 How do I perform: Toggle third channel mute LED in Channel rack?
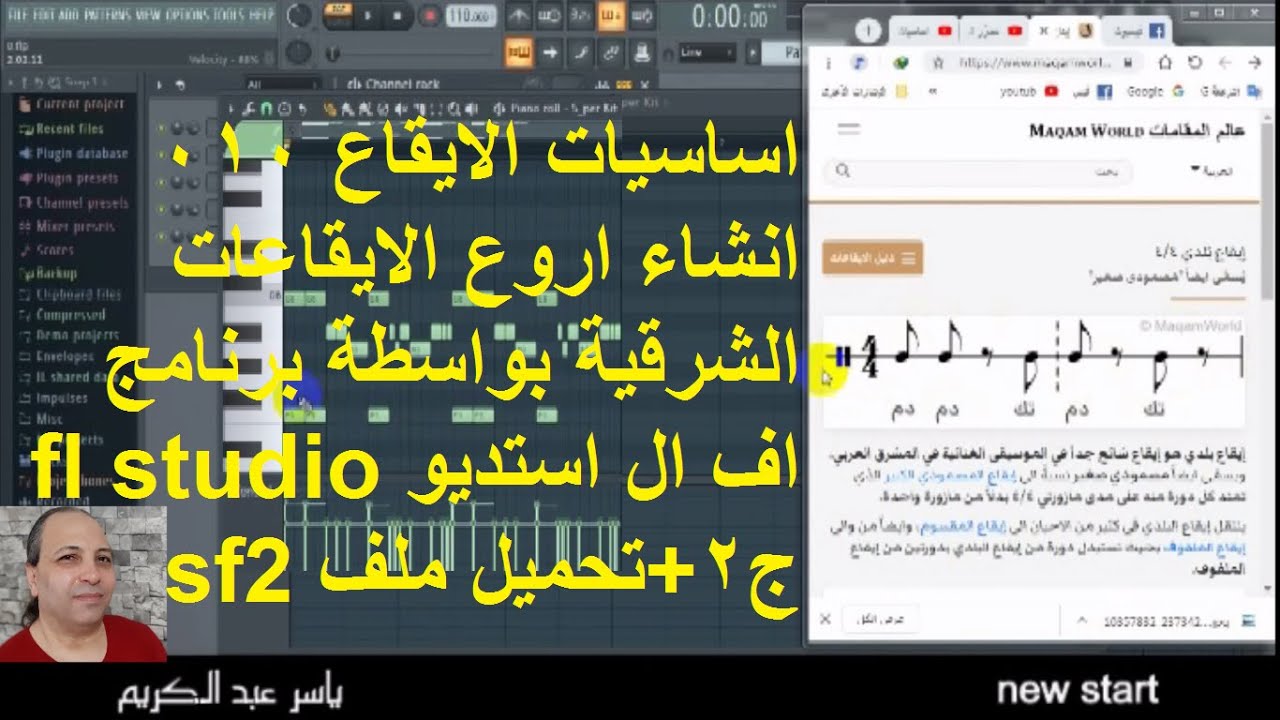pos(160,183)
